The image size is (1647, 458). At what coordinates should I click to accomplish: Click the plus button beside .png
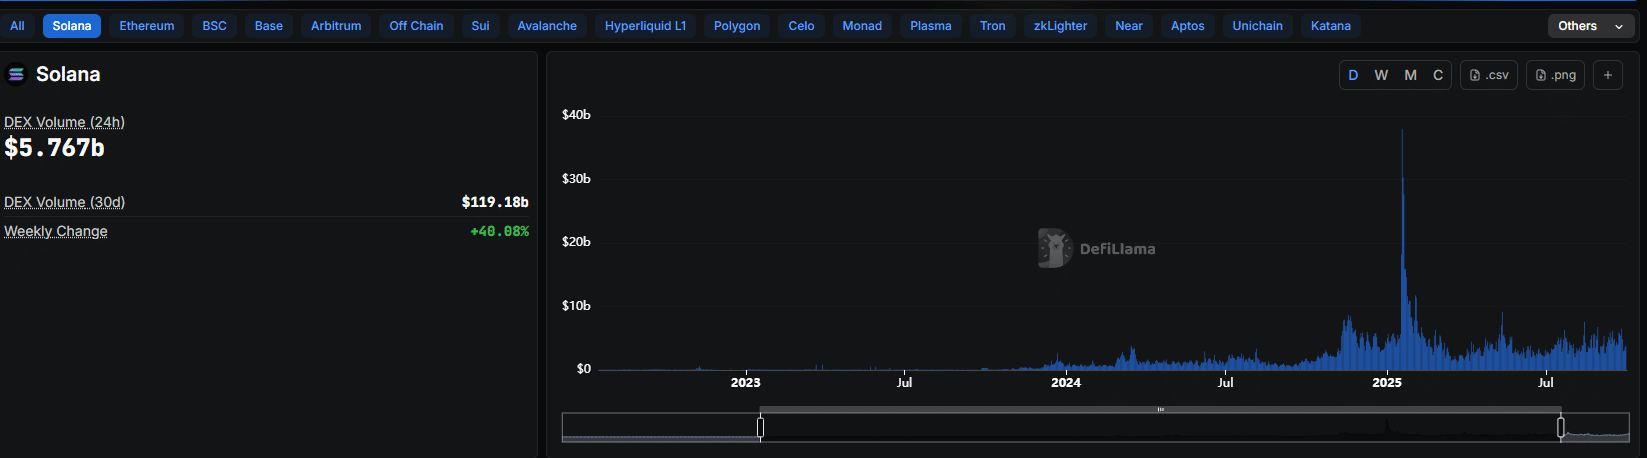[1608, 75]
